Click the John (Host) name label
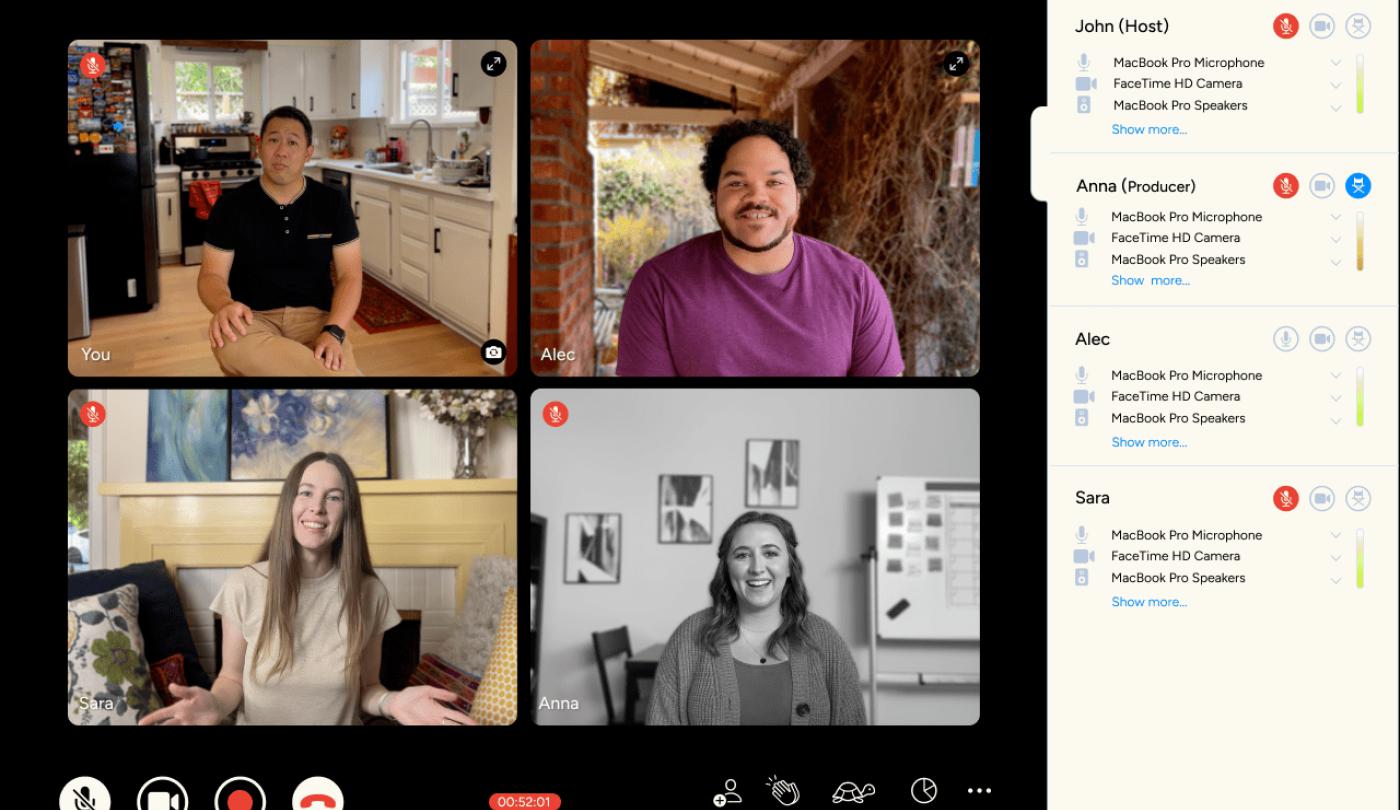Screen dimensions: 1400x810 pos(1122,26)
